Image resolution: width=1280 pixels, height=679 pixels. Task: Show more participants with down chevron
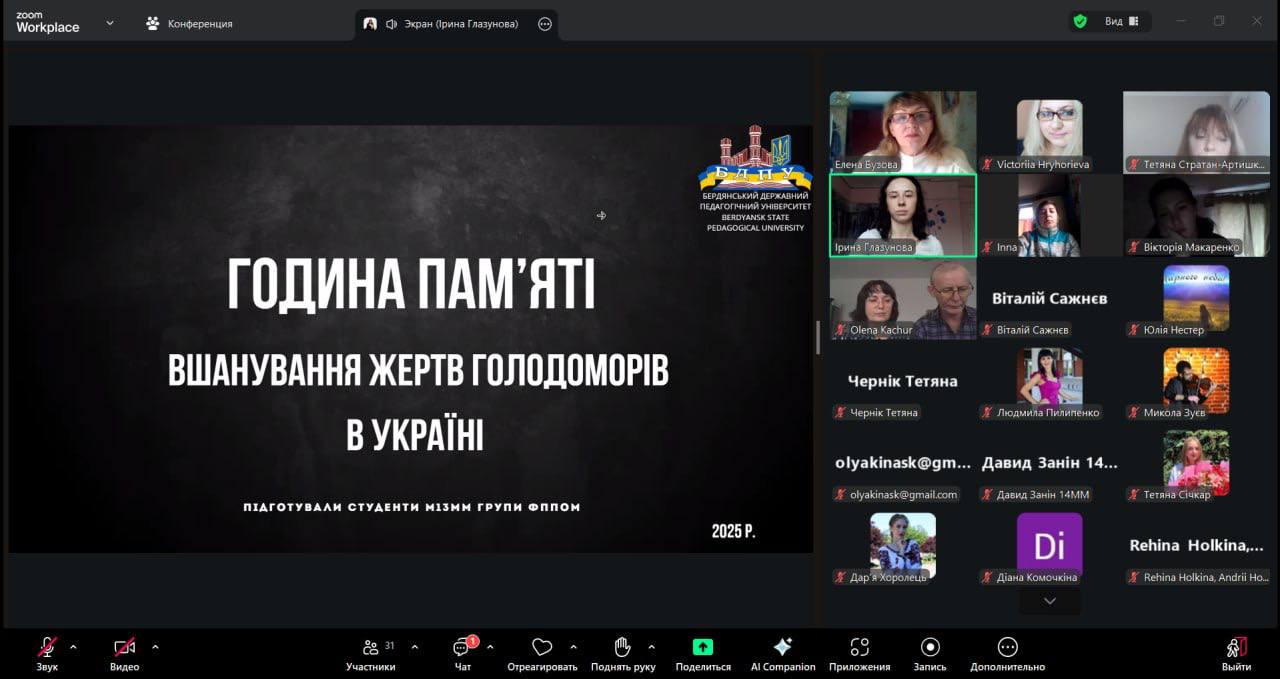pos(1049,601)
